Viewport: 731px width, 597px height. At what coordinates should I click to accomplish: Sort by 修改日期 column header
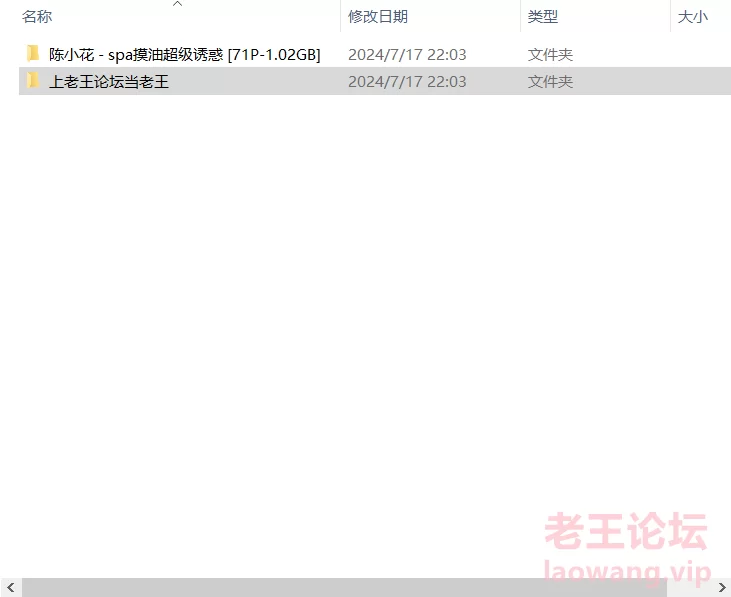click(x=378, y=17)
